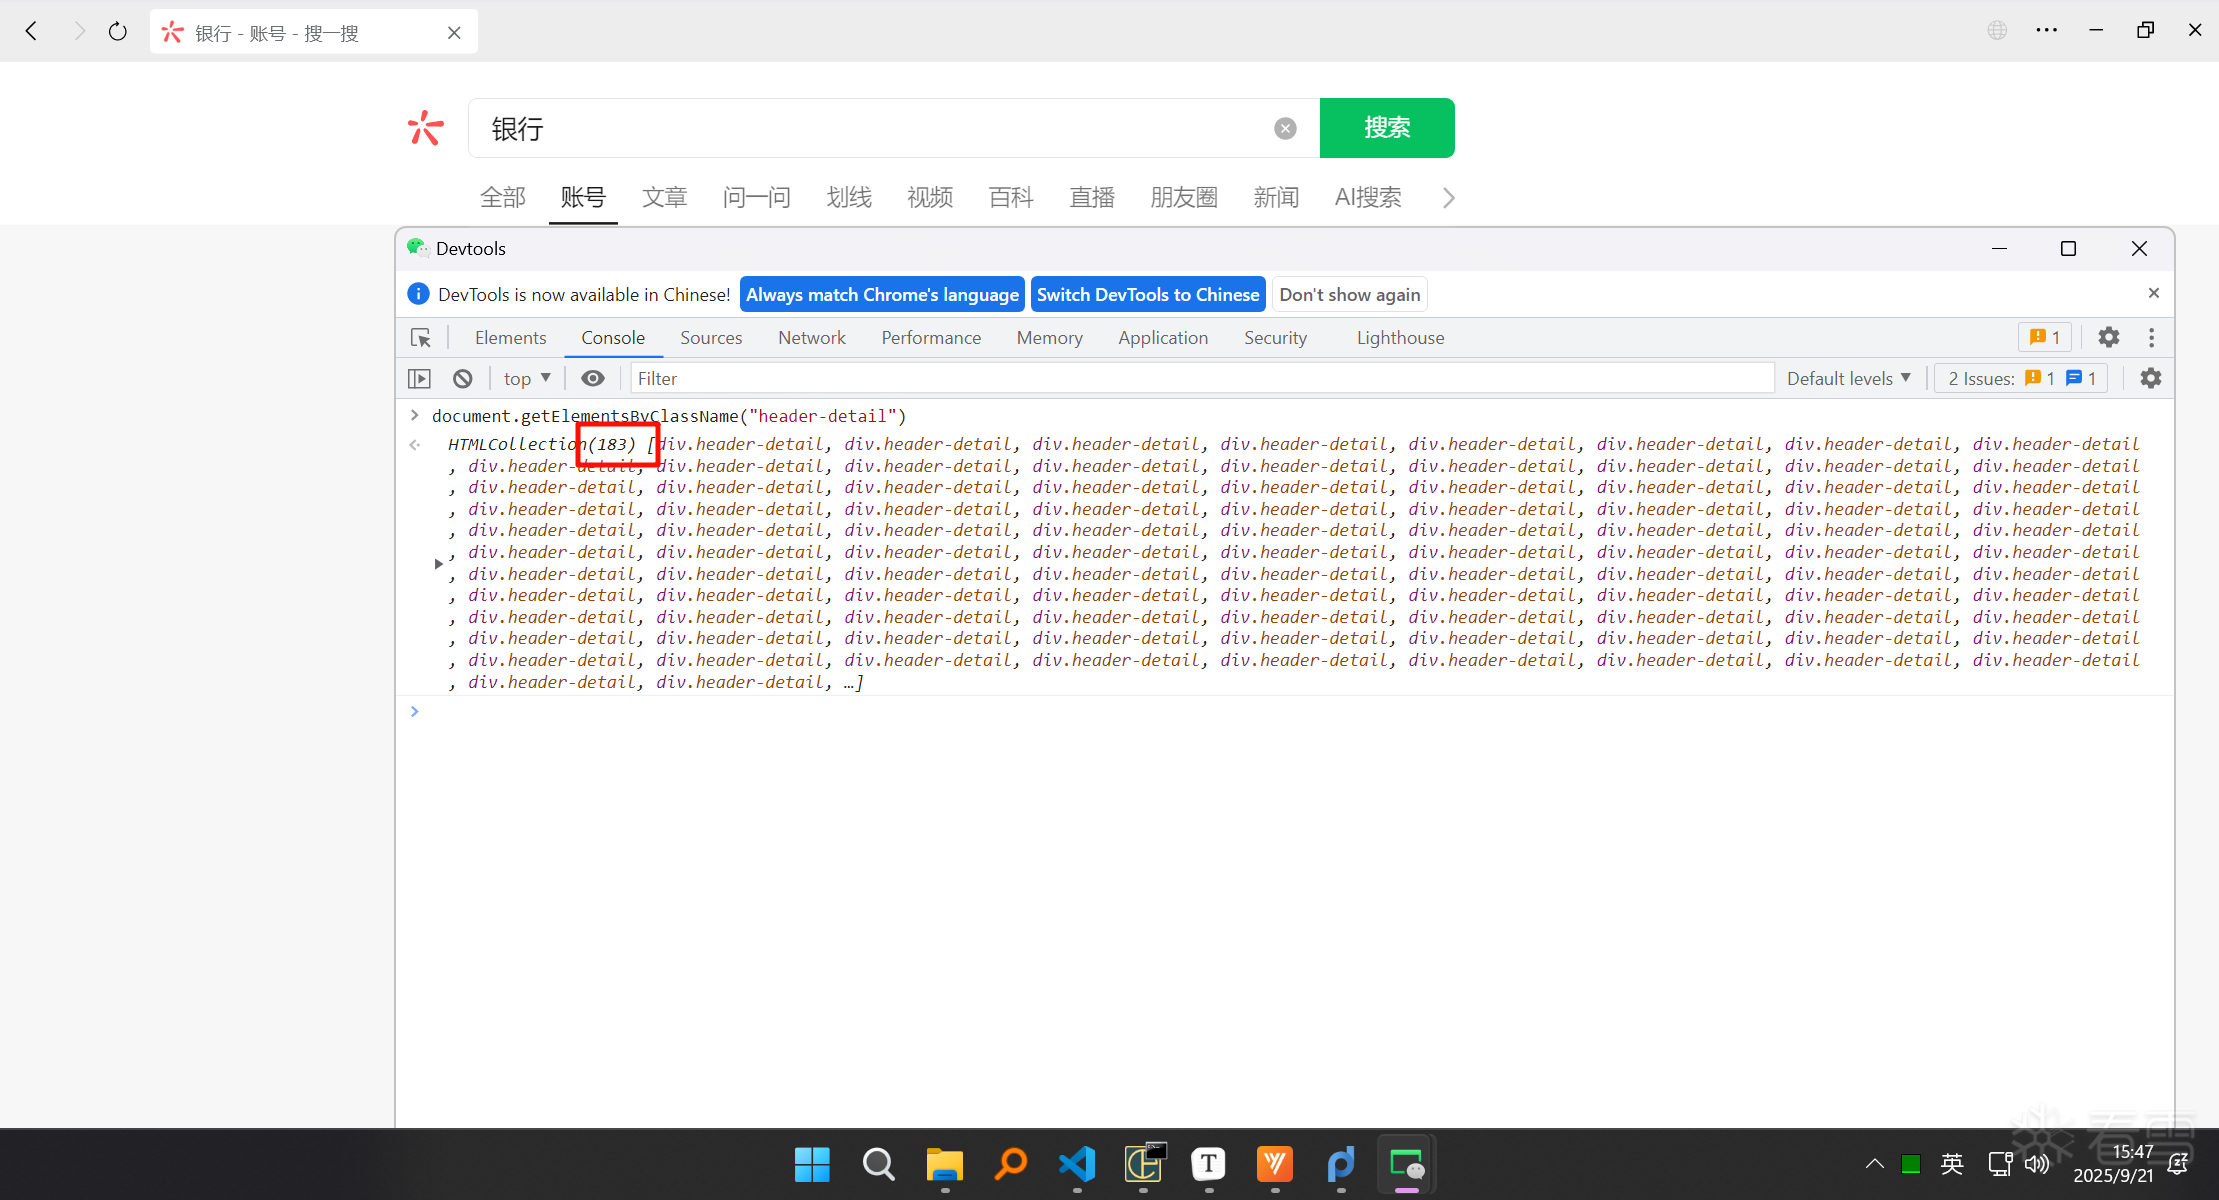Click the inspect element picker icon

click(421, 338)
